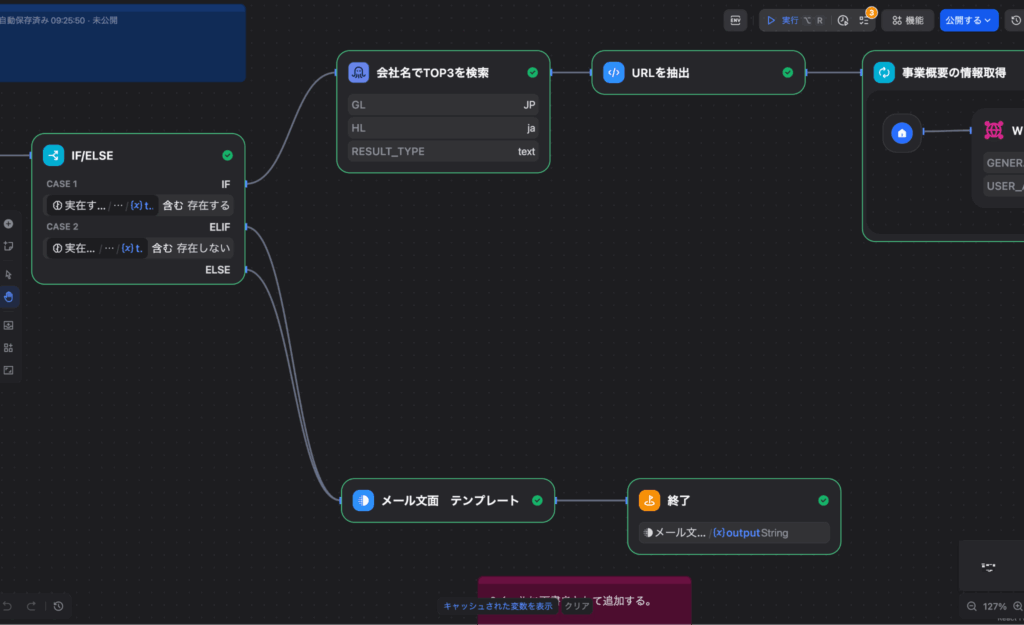Screen dimensions: 1024x625
Task: Open the version history icon
Action: (x=1016, y=20)
